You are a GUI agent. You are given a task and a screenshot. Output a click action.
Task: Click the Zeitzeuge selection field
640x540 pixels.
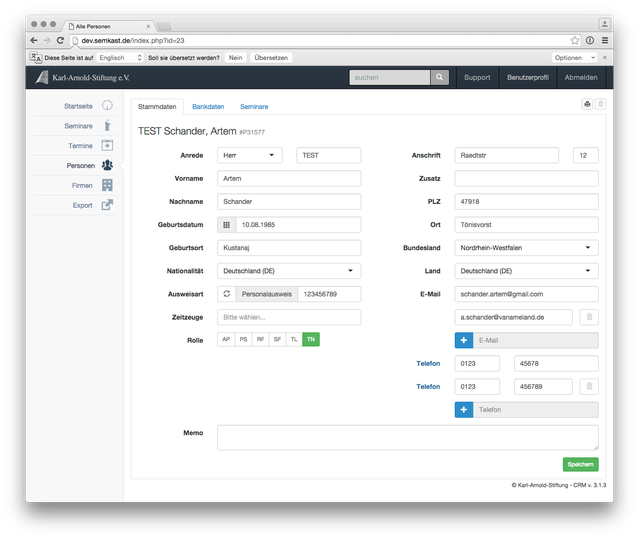[288, 317]
